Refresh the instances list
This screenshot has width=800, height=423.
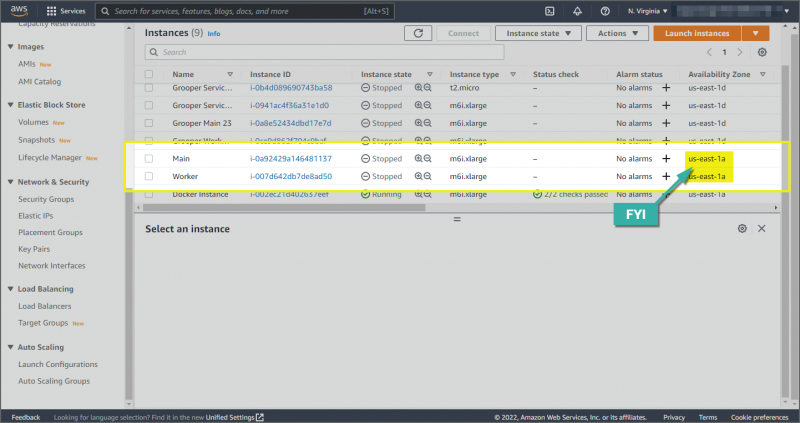[x=418, y=33]
